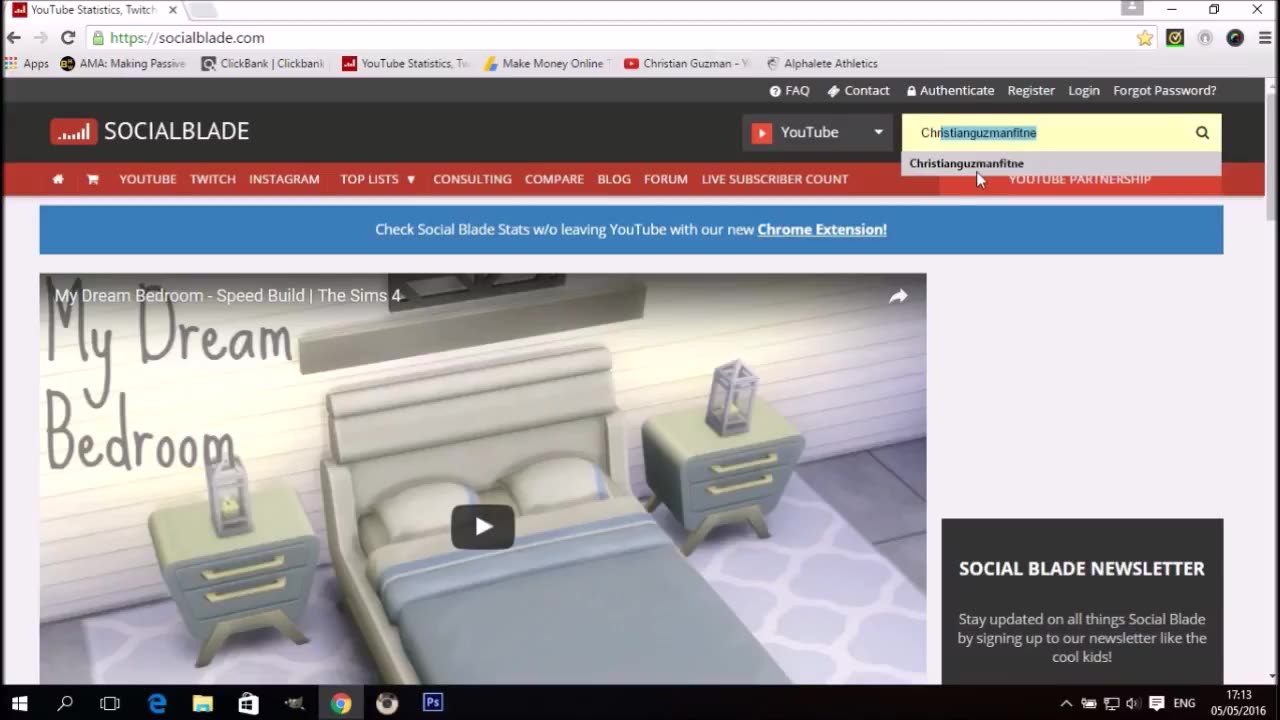Open the shopping cart icon in nav bar
This screenshot has width=1280, height=720.
pyautogui.click(x=92, y=179)
